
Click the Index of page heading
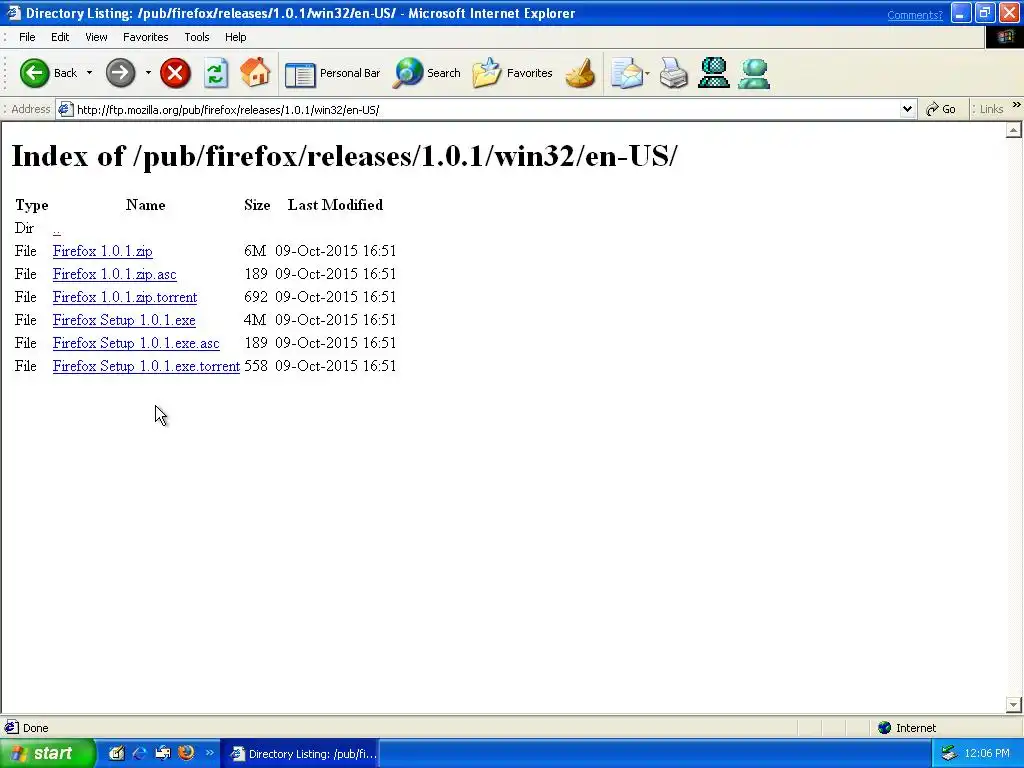coord(345,157)
